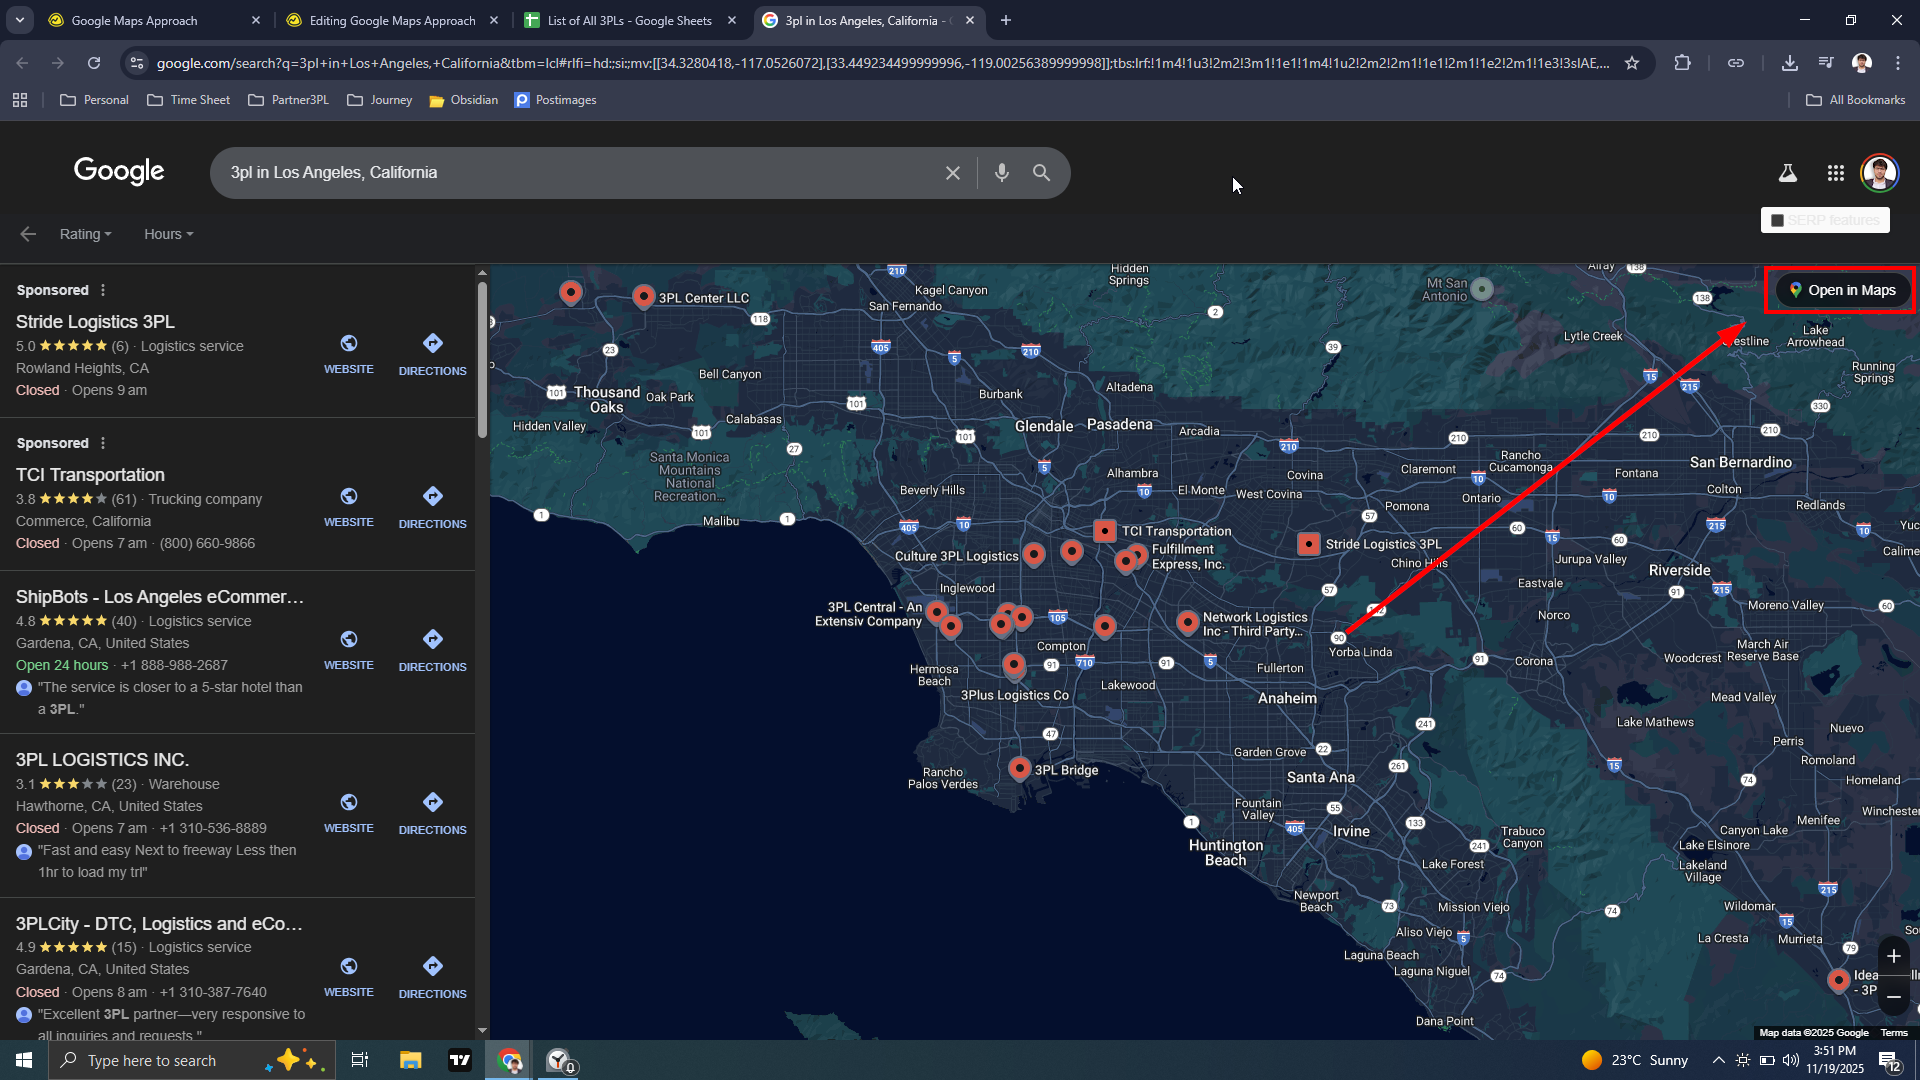Viewport: 1920px width, 1080px height.
Task: Open options menu for first Sponsored listing
Action: [103, 290]
